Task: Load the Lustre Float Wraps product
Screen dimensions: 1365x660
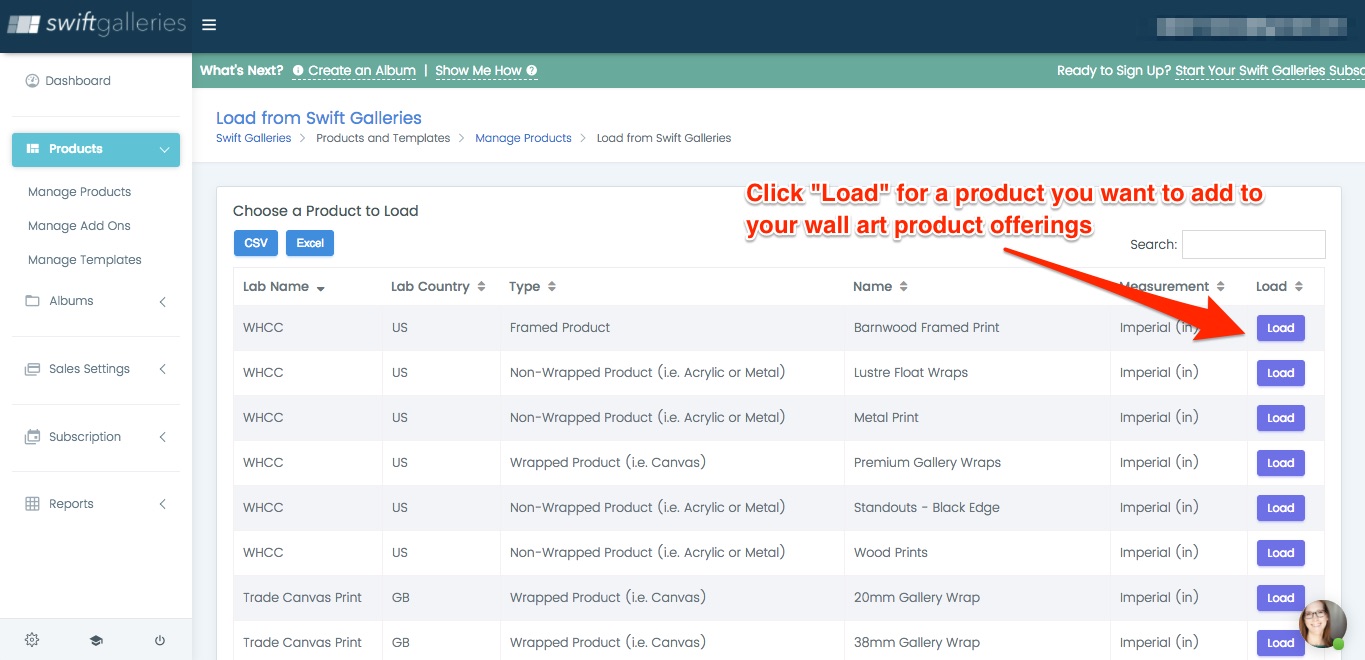Action: pyautogui.click(x=1280, y=373)
